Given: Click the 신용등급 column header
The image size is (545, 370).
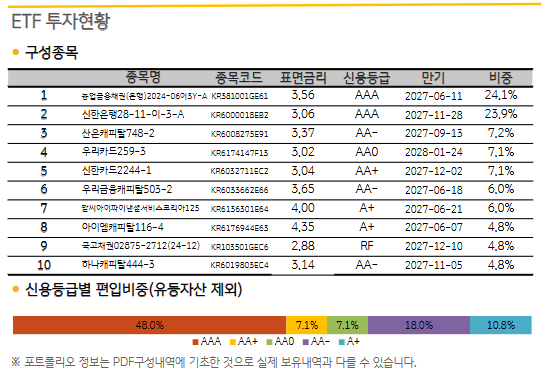Looking at the screenshot, I should click(367, 77).
